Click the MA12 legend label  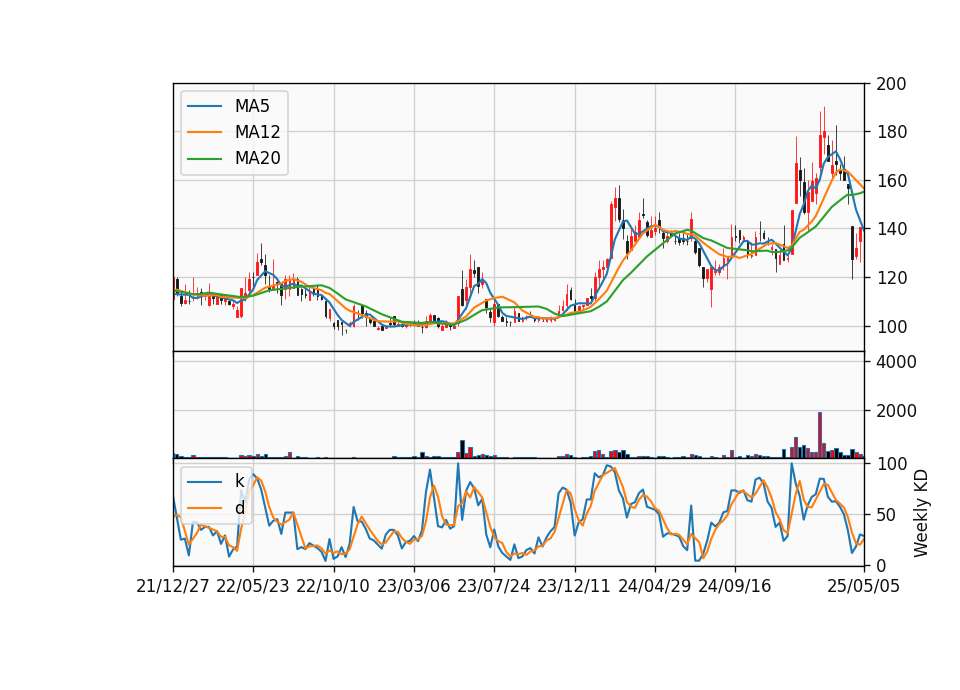coord(257,132)
